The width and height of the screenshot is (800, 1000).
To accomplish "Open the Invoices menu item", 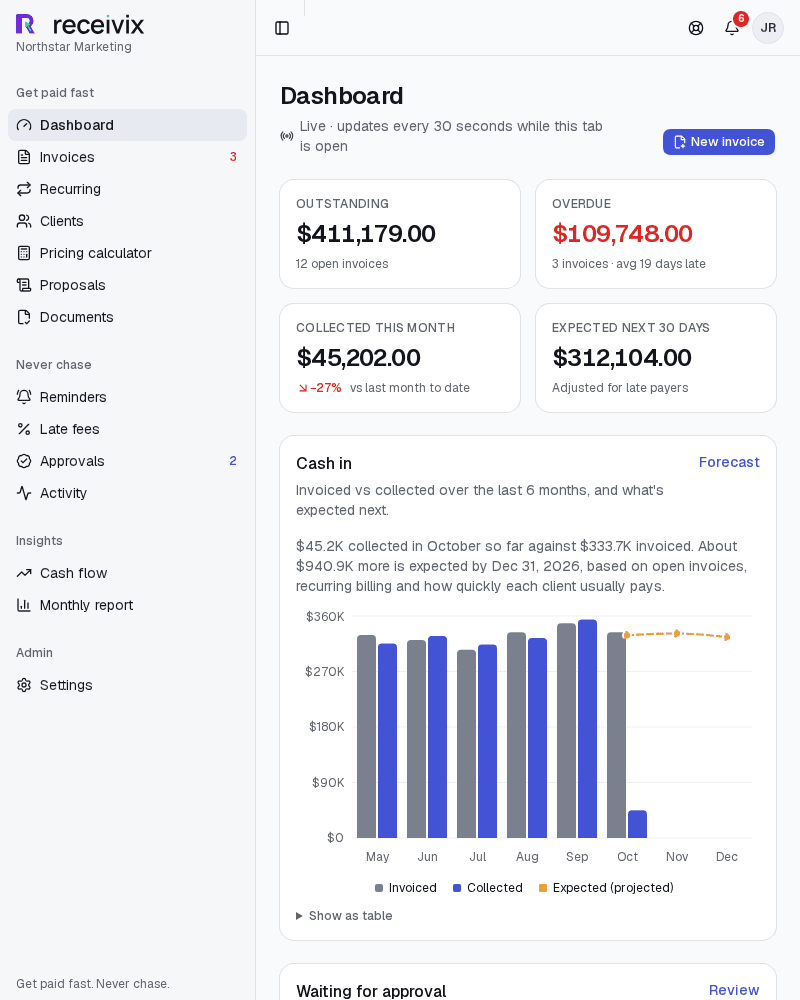I will click(x=127, y=157).
